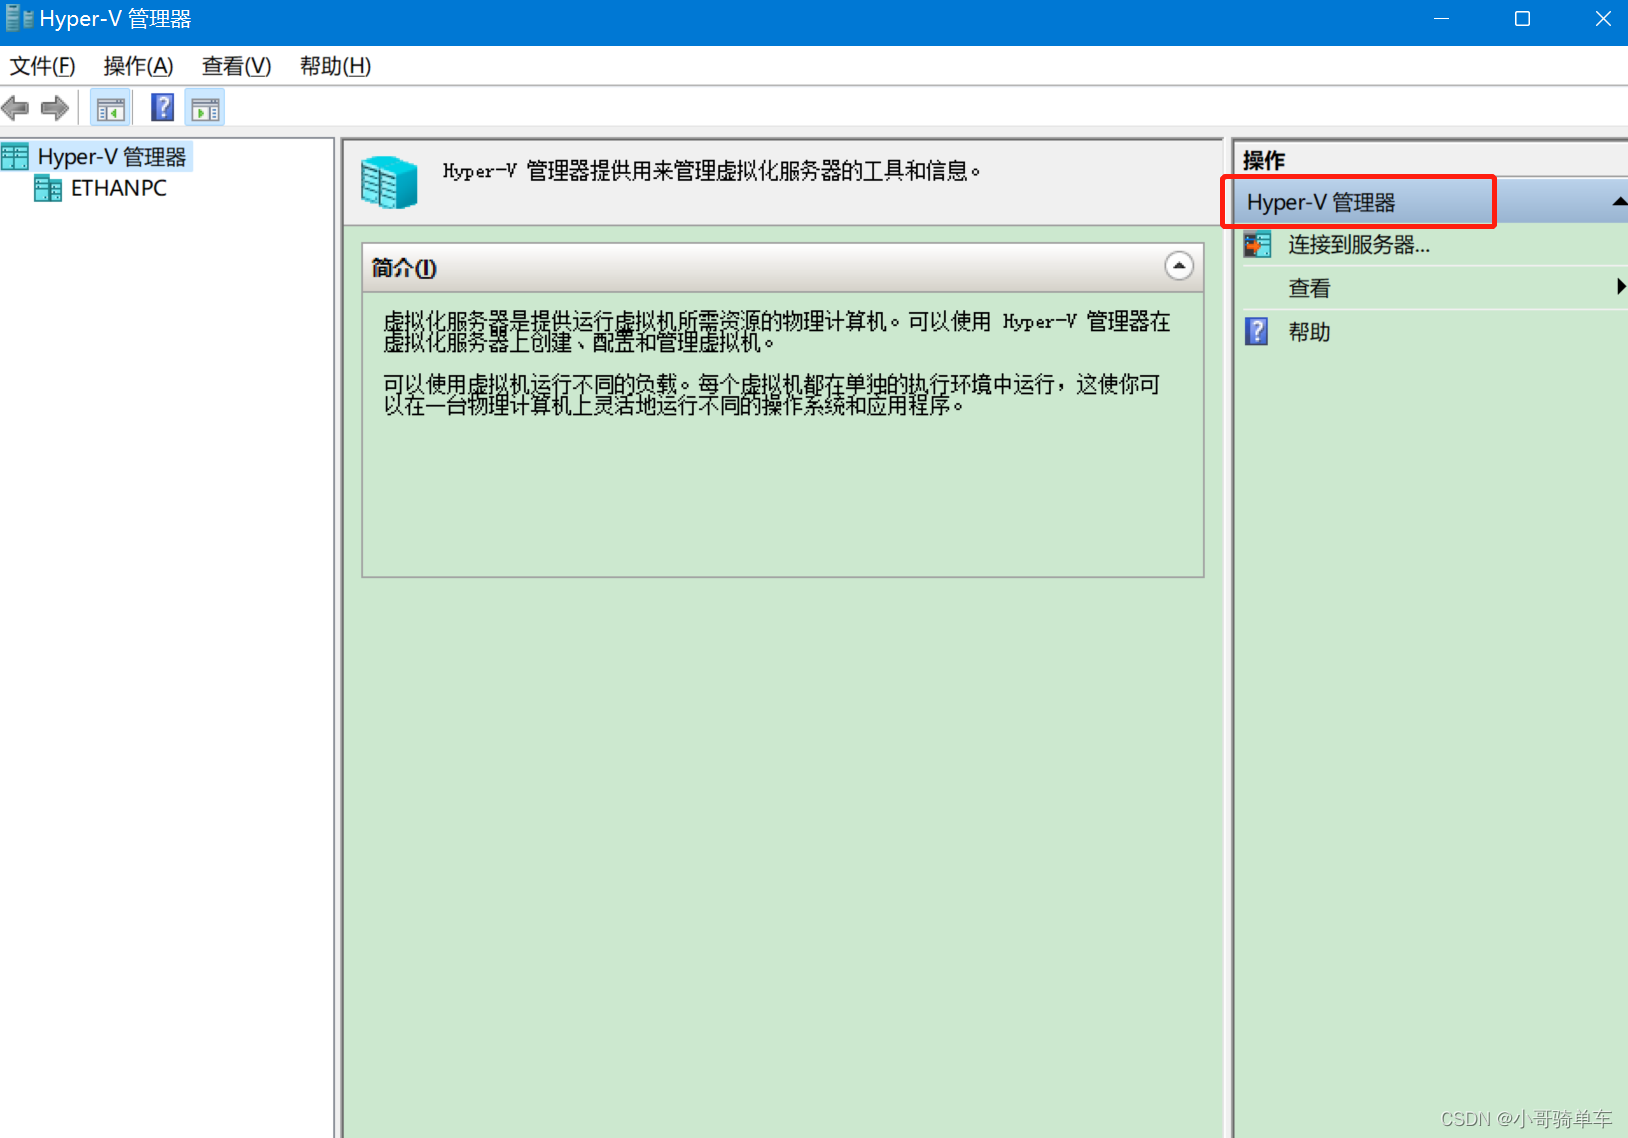Click 帮助 in the actions pane

coord(1309,332)
